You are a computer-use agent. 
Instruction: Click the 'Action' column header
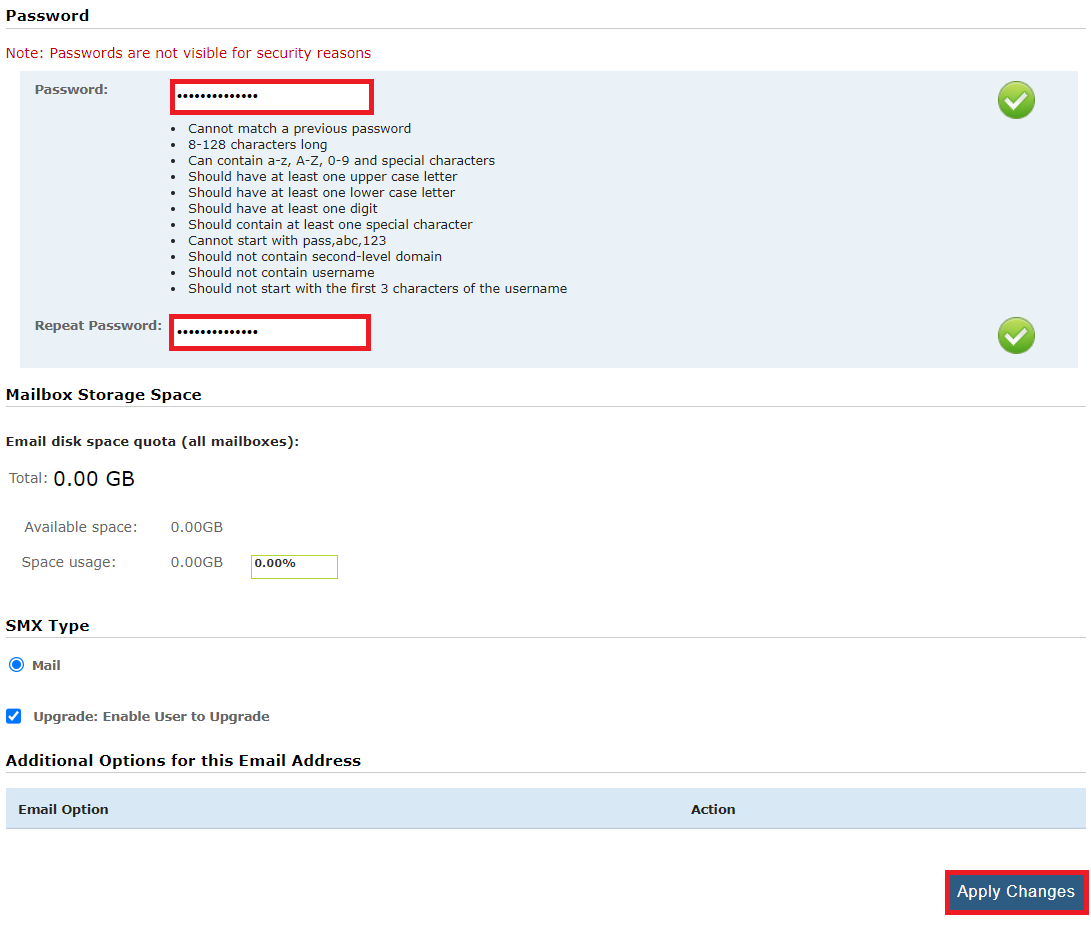[x=712, y=809]
